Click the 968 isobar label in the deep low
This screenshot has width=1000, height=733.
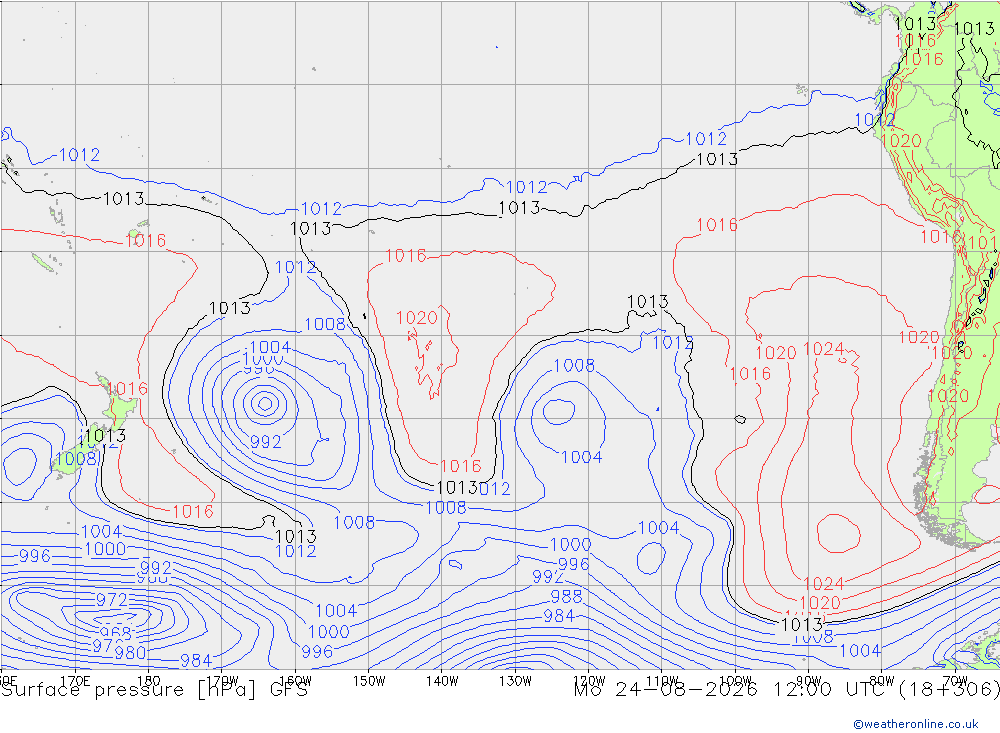[x=116, y=633]
